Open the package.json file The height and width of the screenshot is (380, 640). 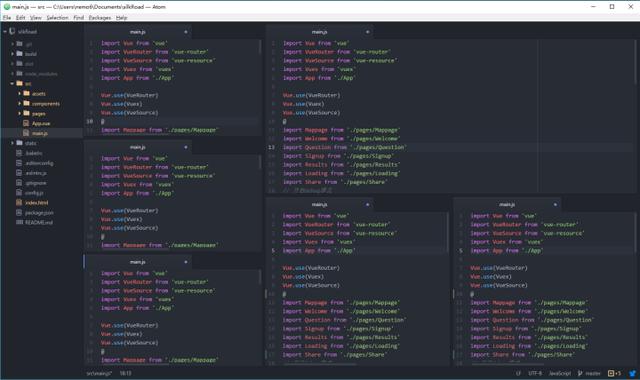39,213
